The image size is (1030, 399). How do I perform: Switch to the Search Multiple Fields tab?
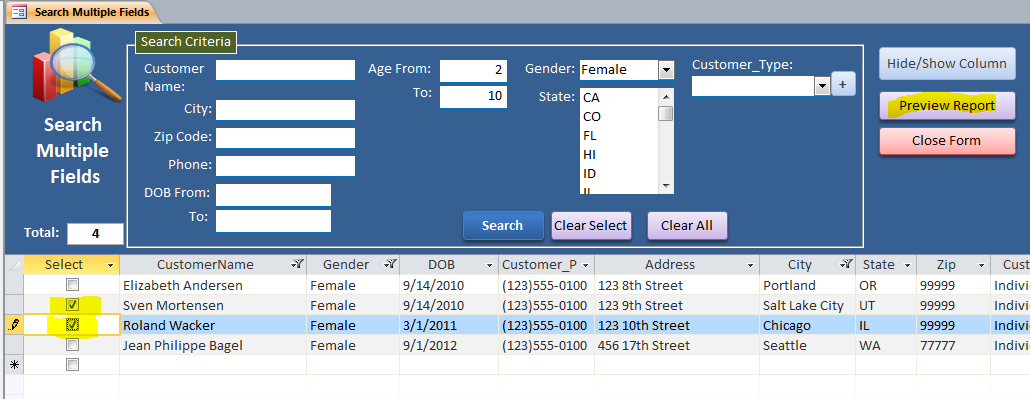[83, 12]
